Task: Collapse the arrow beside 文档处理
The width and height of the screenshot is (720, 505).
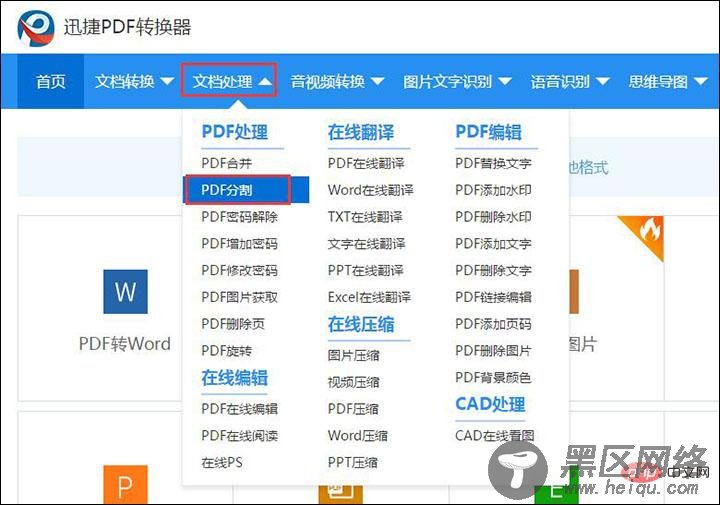Action: click(265, 82)
